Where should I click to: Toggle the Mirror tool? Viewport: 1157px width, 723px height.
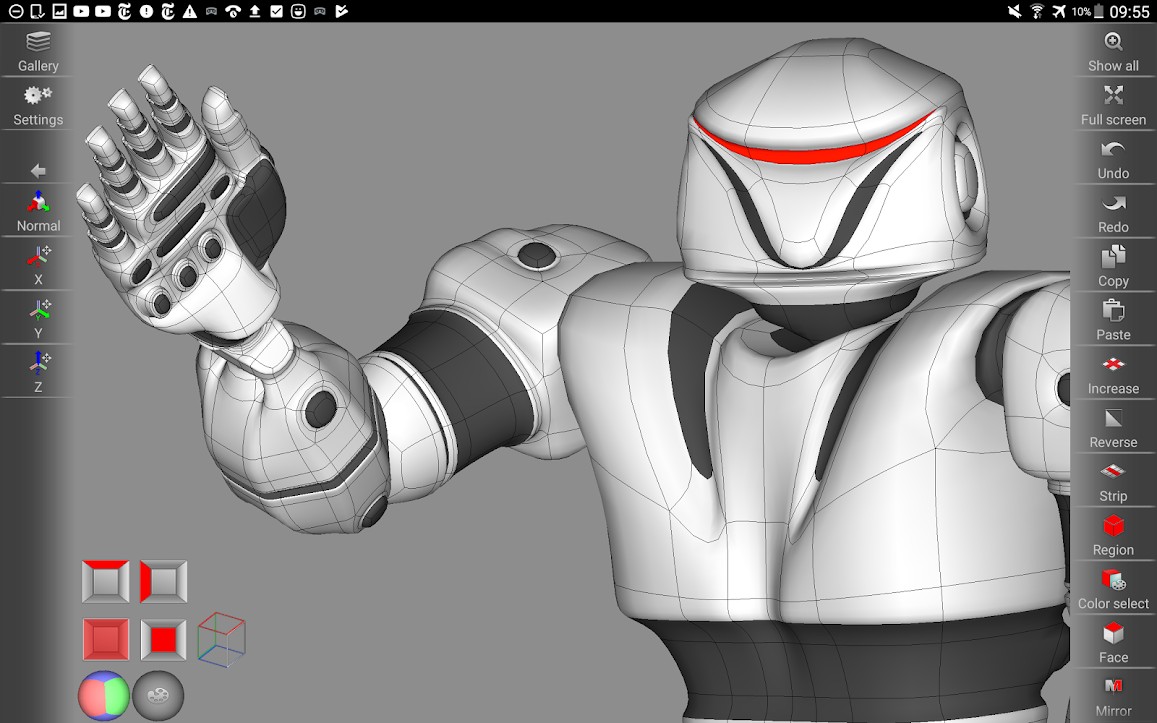point(1113,697)
